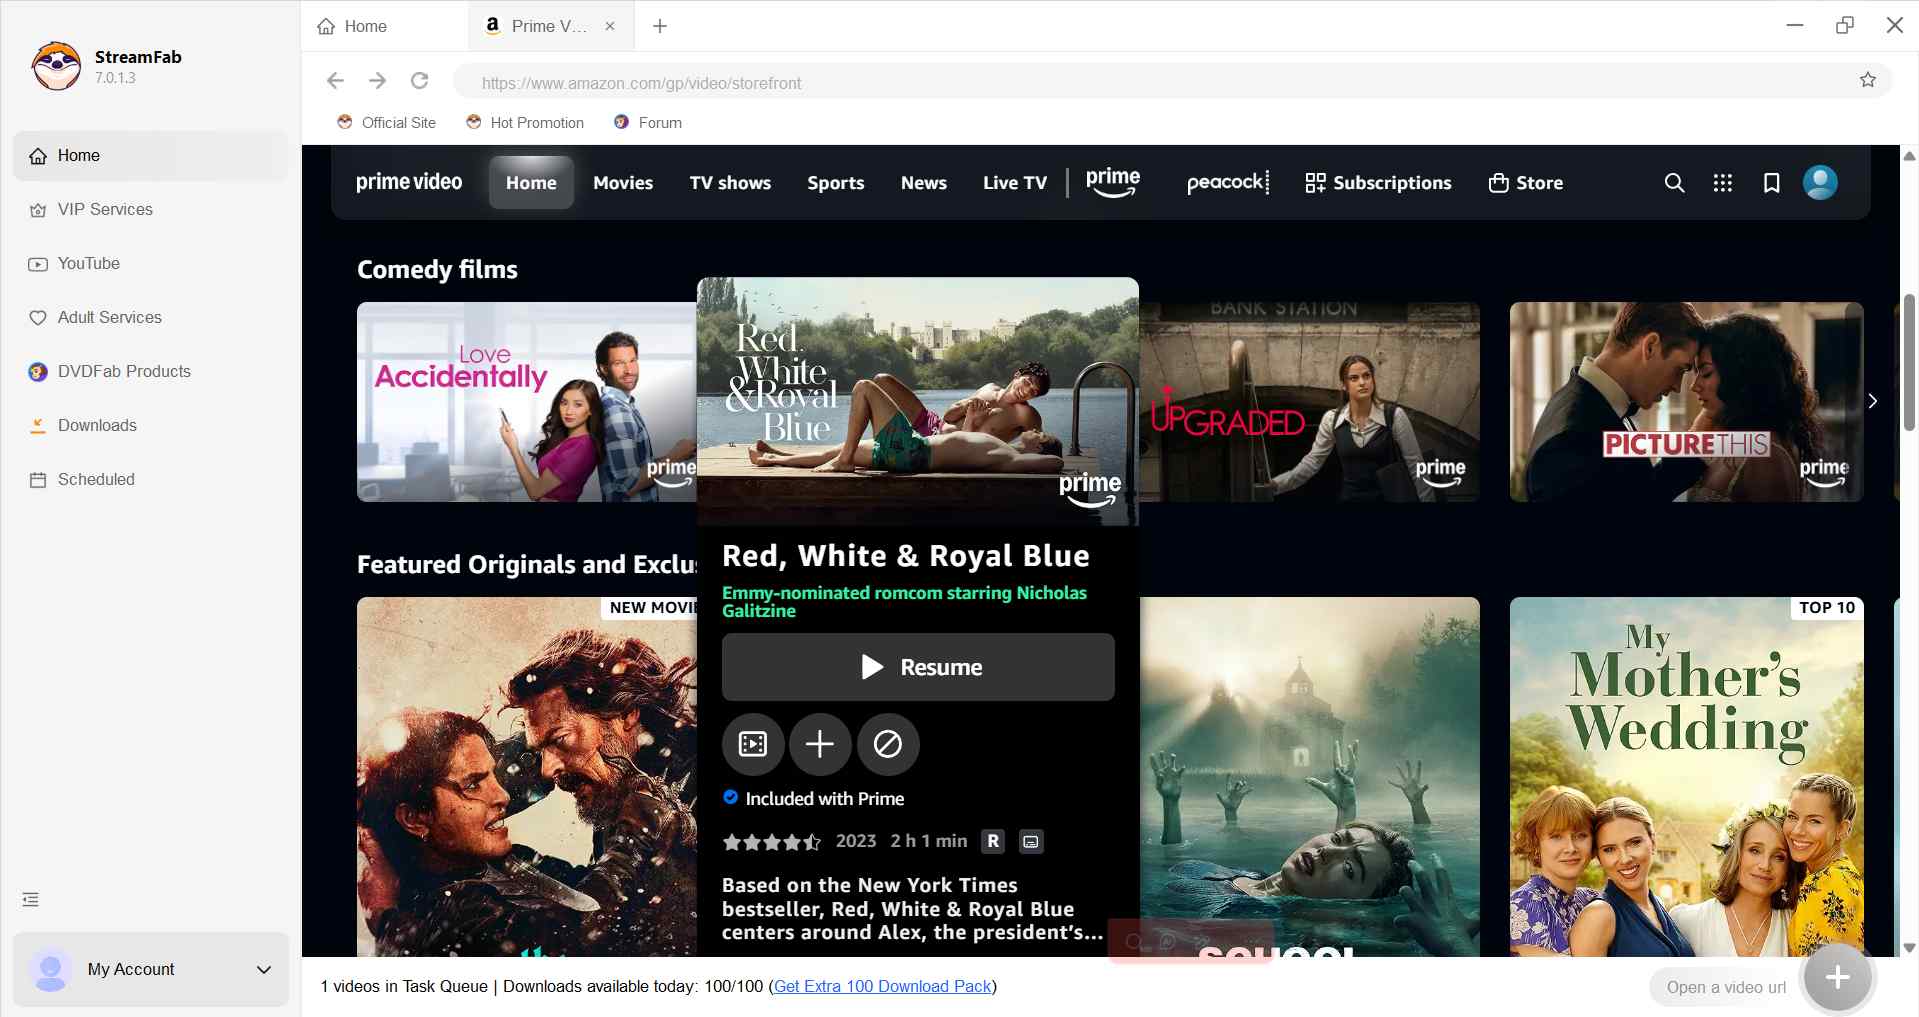Open the YouTube section in StreamFab sidebar

click(x=88, y=263)
